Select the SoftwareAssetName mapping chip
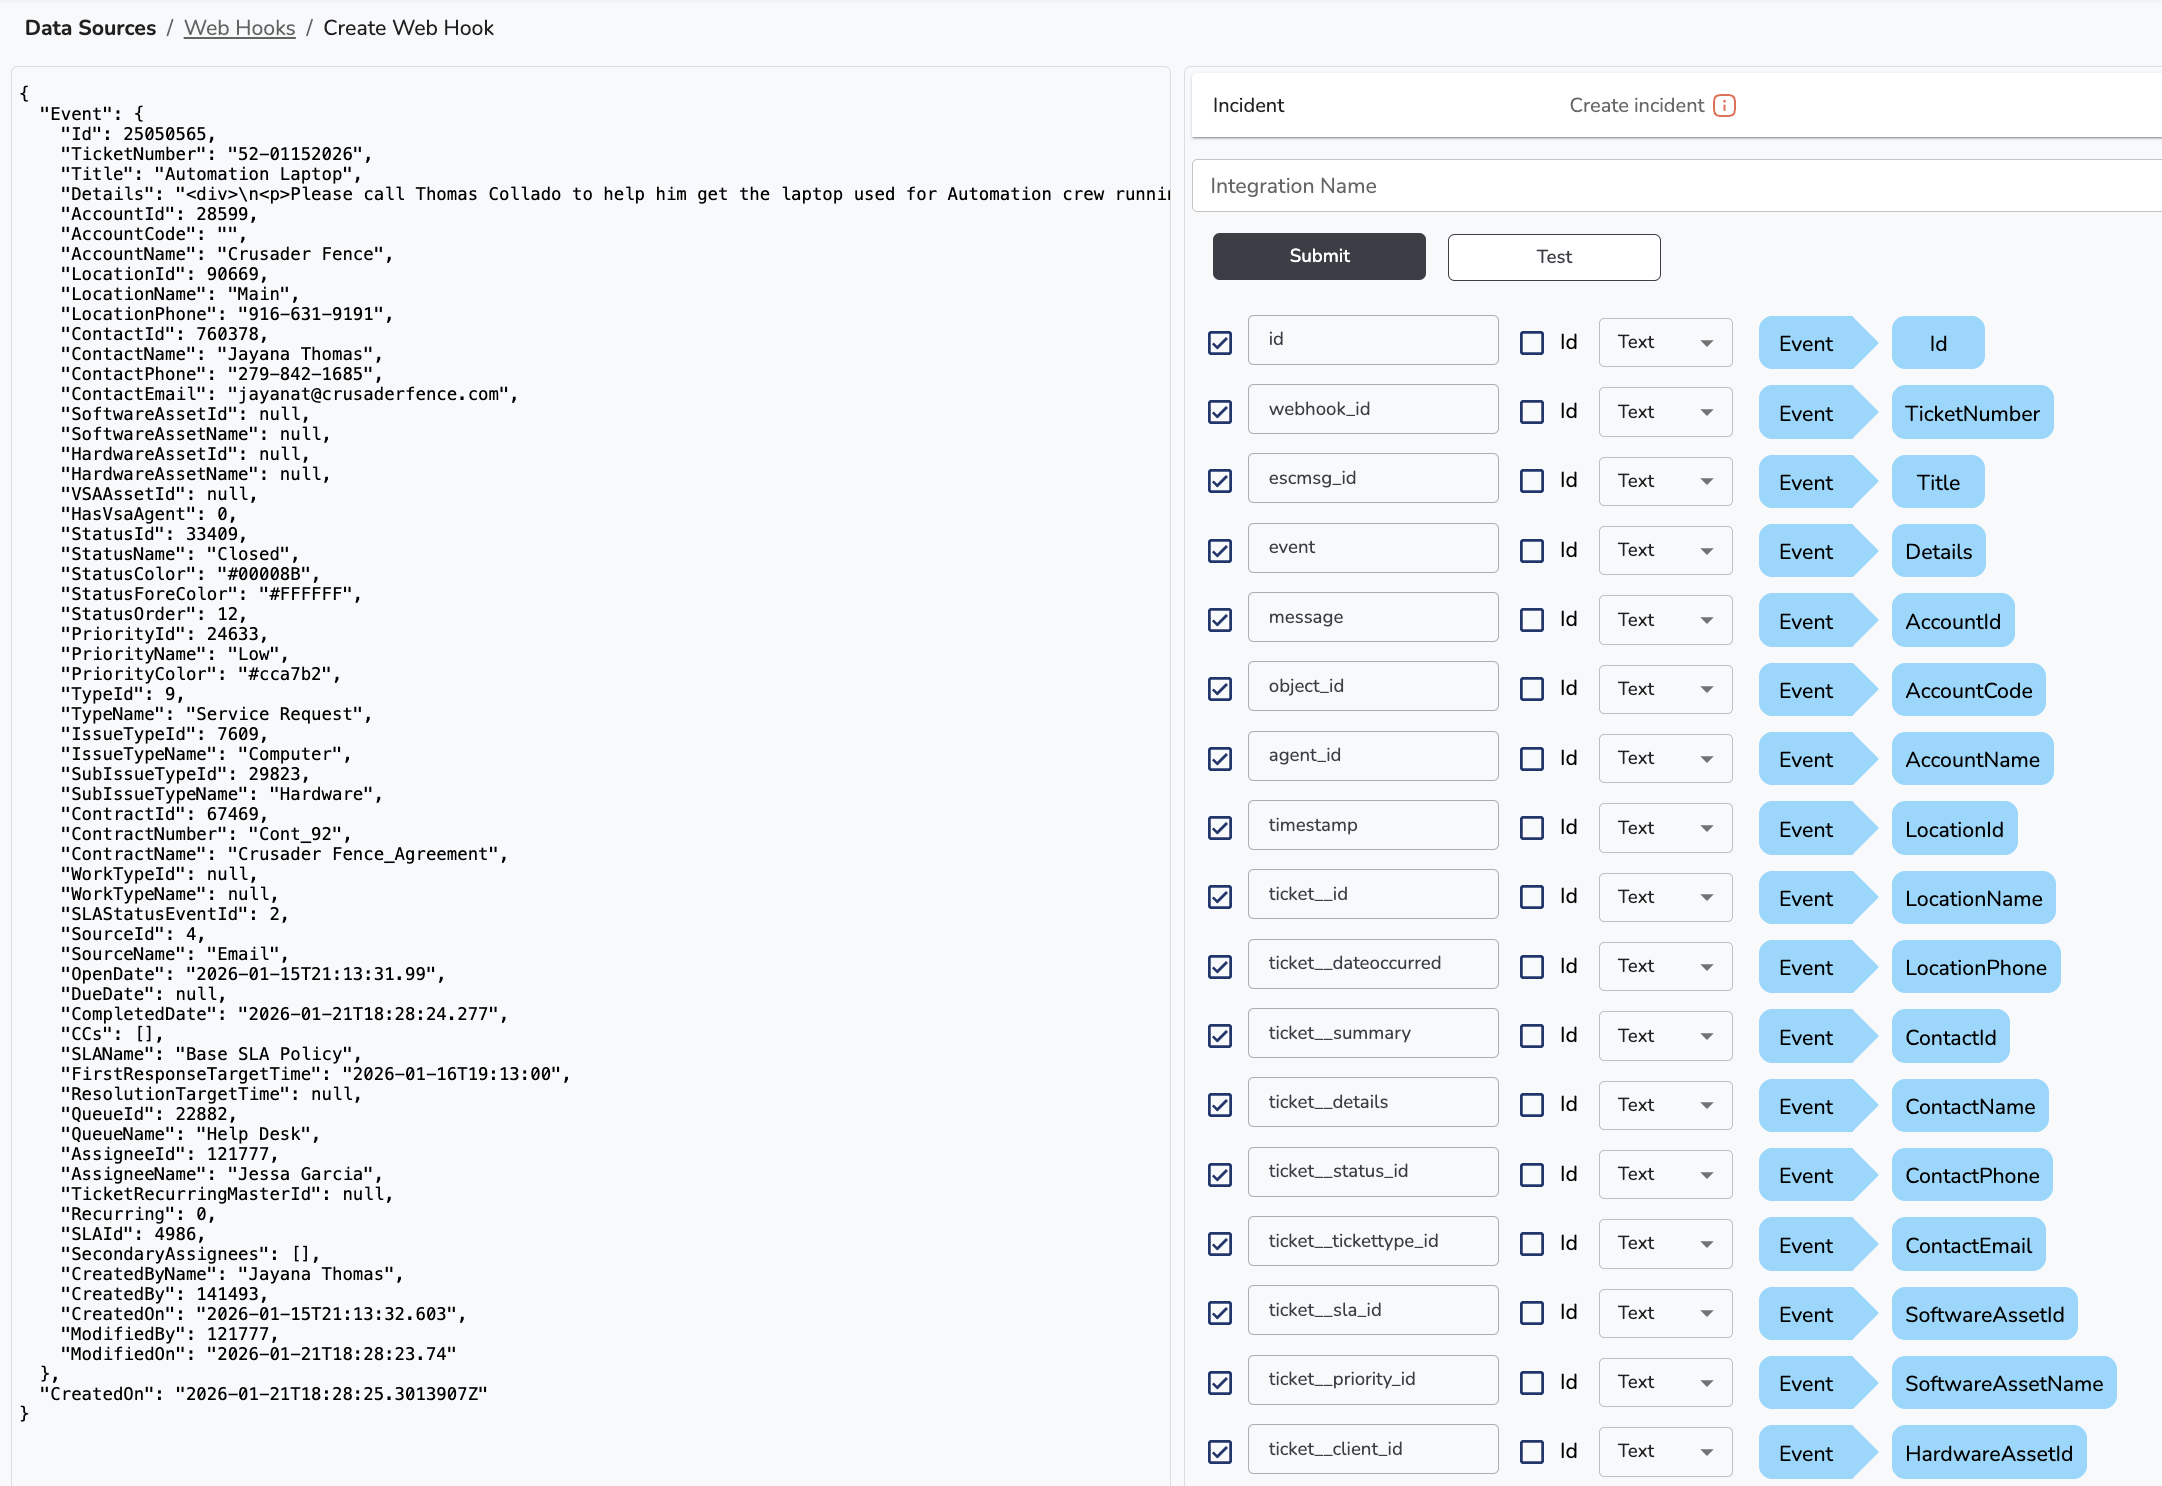The width and height of the screenshot is (2162, 1486). point(2003,1383)
